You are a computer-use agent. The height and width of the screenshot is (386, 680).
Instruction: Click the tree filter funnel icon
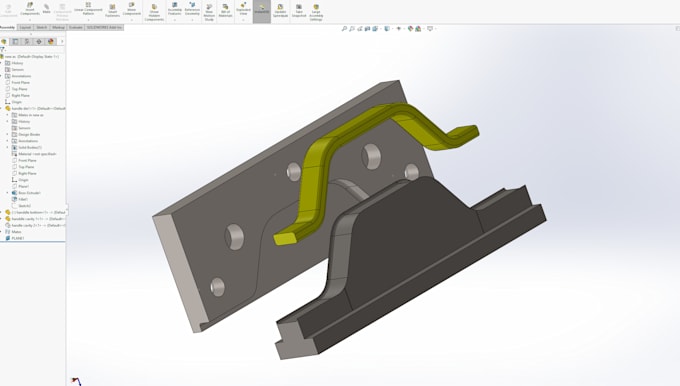point(3,50)
